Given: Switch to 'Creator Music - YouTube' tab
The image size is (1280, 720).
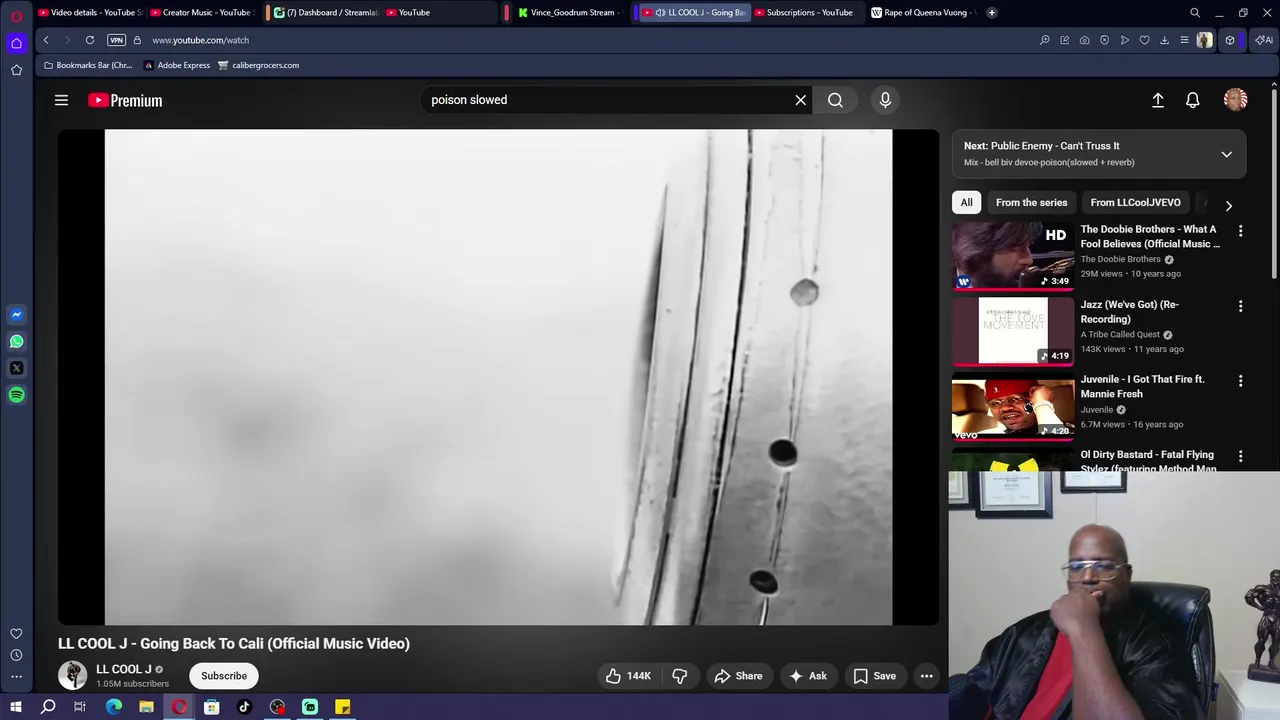Looking at the screenshot, I should tap(203, 13).
